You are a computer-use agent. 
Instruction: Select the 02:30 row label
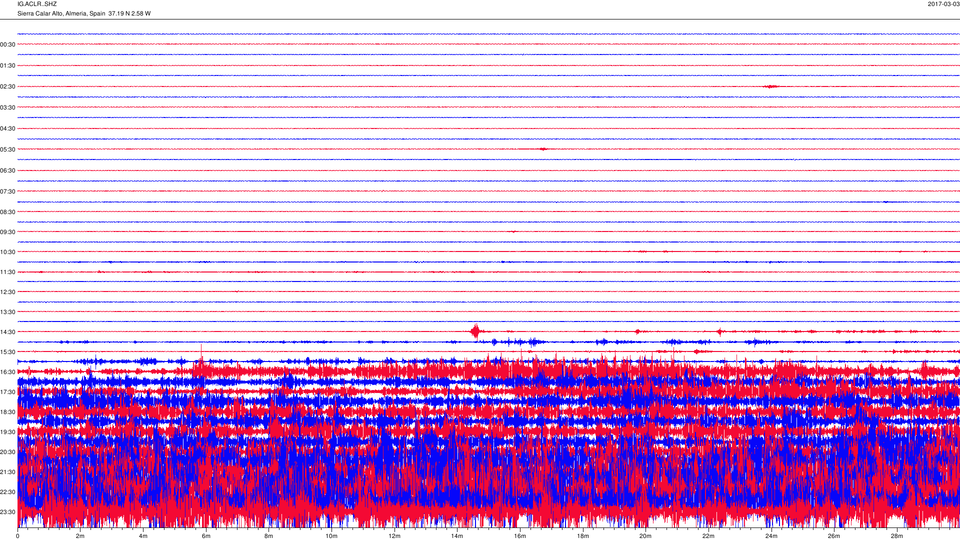[x=8, y=87]
